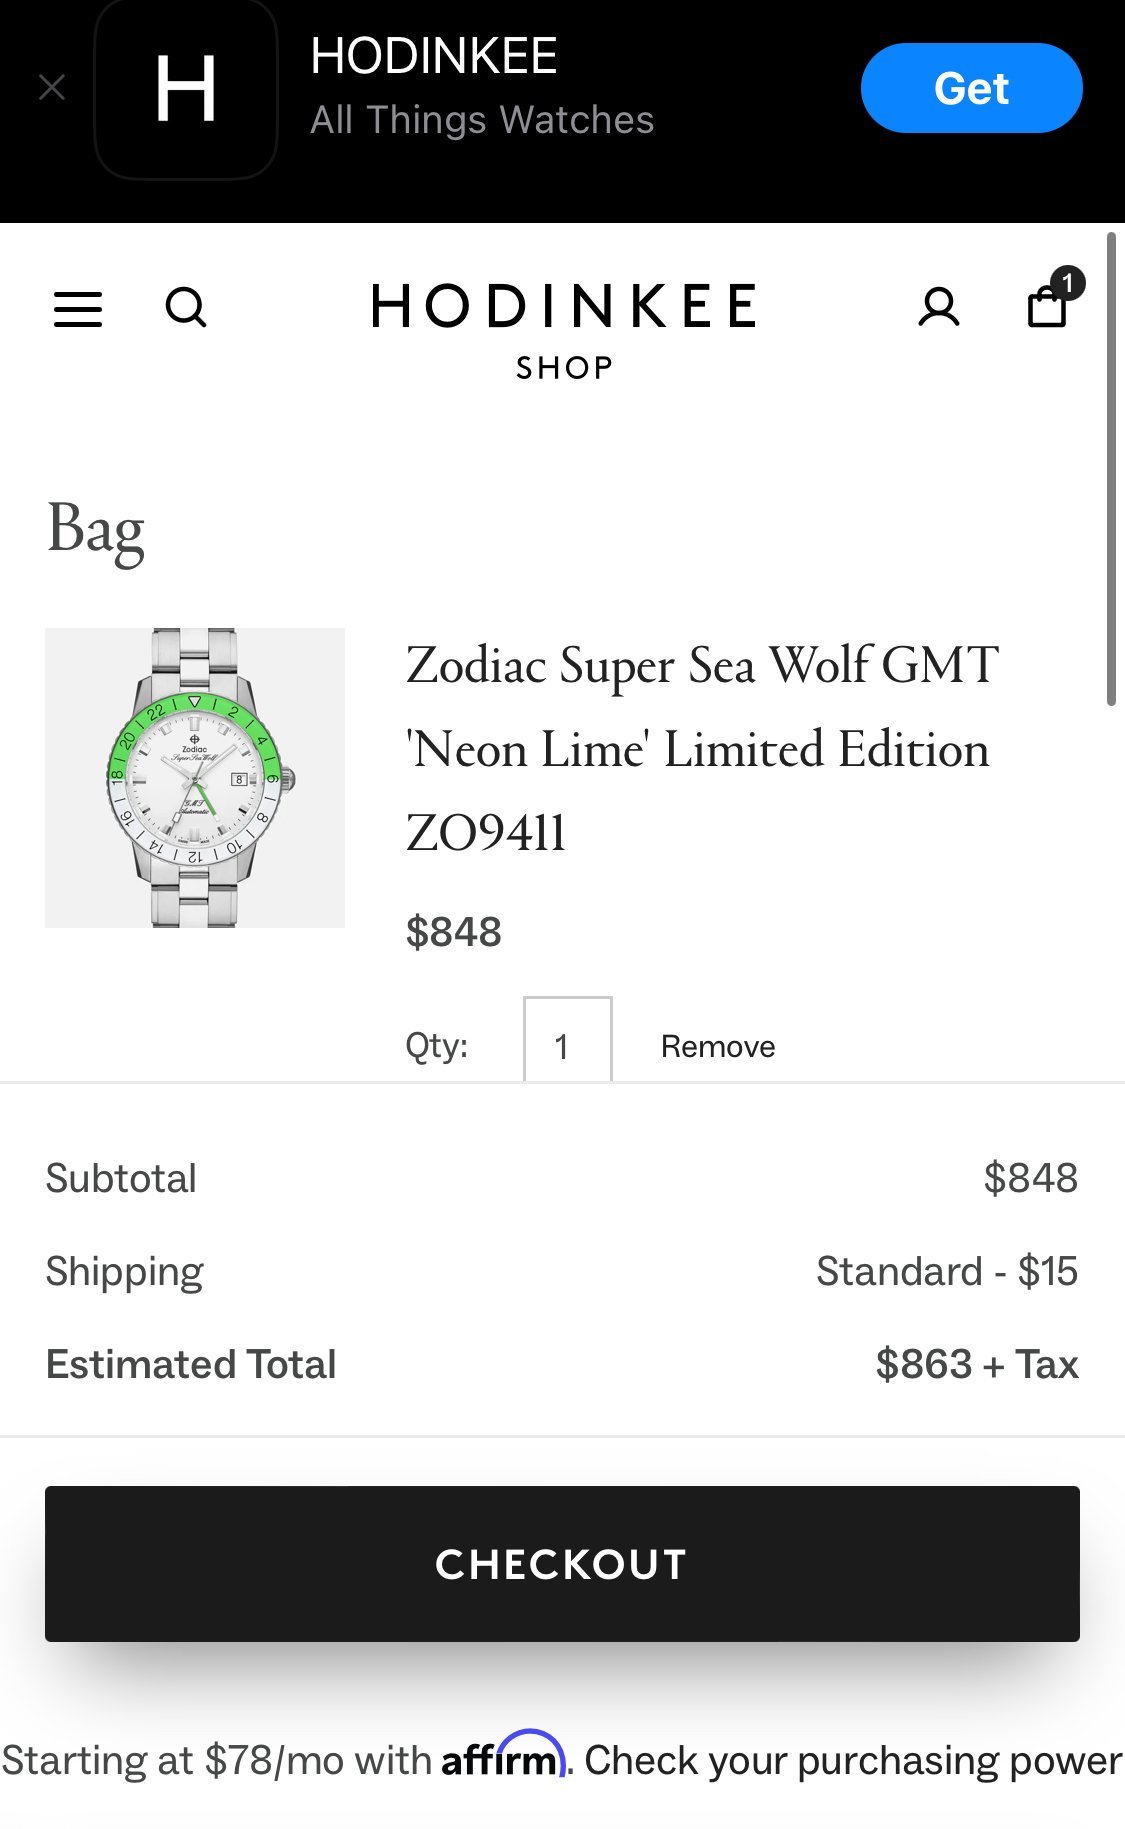Select the 'Standard - $15' shipping text
The image size is (1125, 1829).
pyautogui.click(x=946, y=1271)
